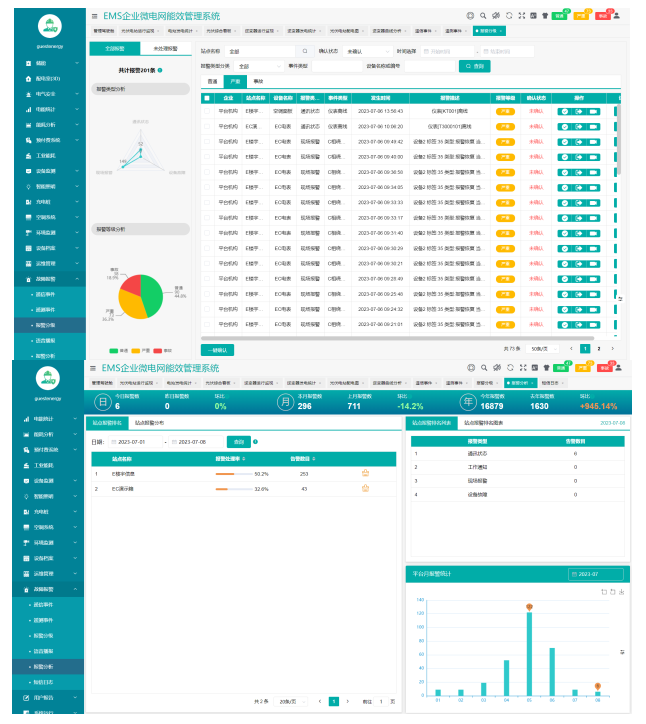Check the box for the 10:08:20 alarm row

[x=207, y=126]
